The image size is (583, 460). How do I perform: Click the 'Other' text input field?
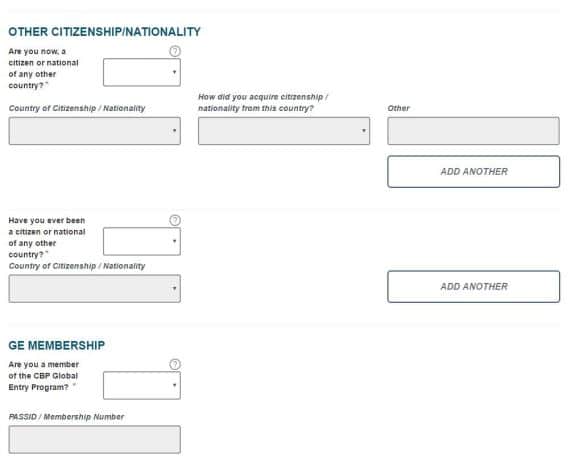pos(473,131)
